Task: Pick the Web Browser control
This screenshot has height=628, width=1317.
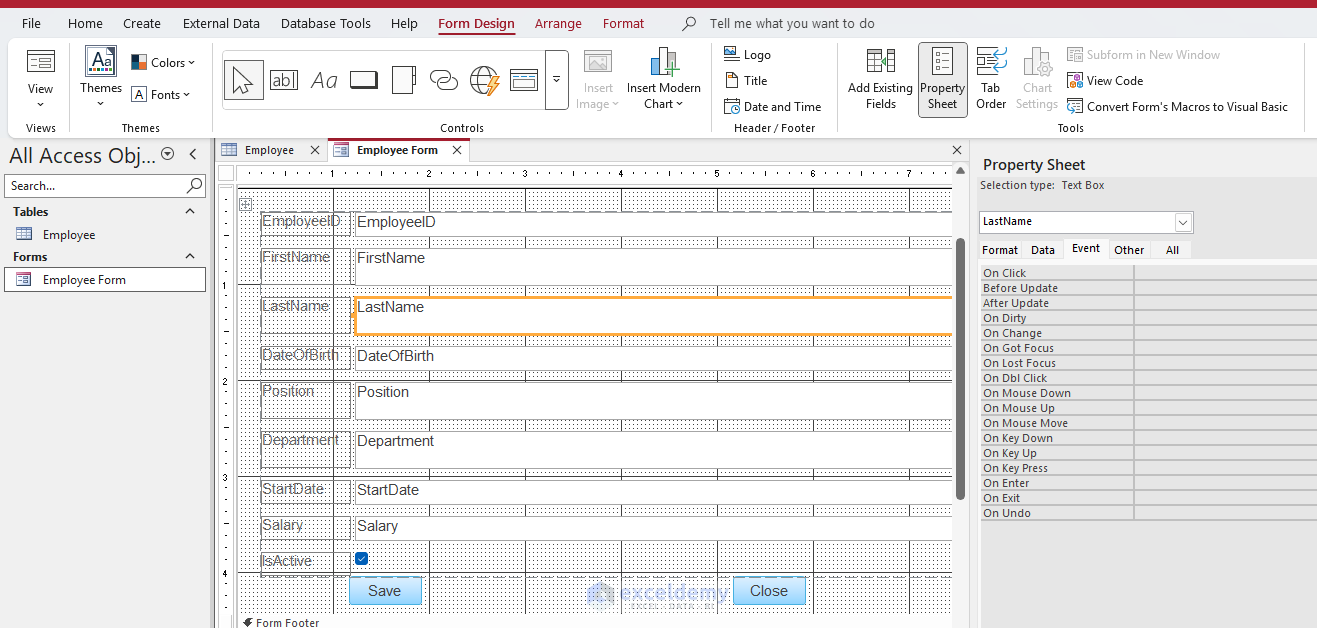Action: point(484,80)
